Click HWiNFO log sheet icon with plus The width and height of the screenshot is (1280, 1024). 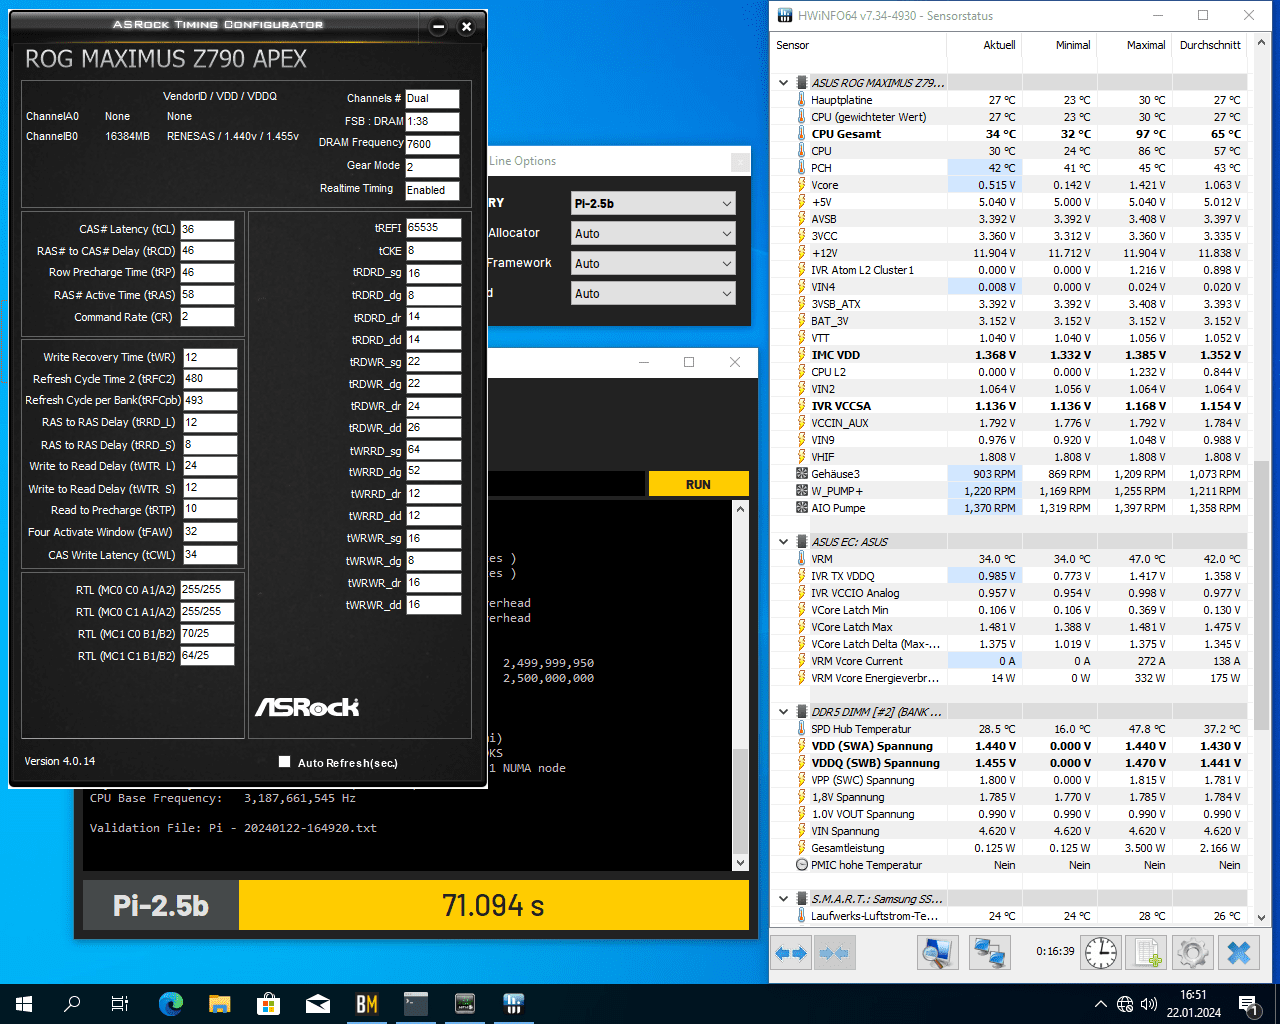[x=1146, y=953]
